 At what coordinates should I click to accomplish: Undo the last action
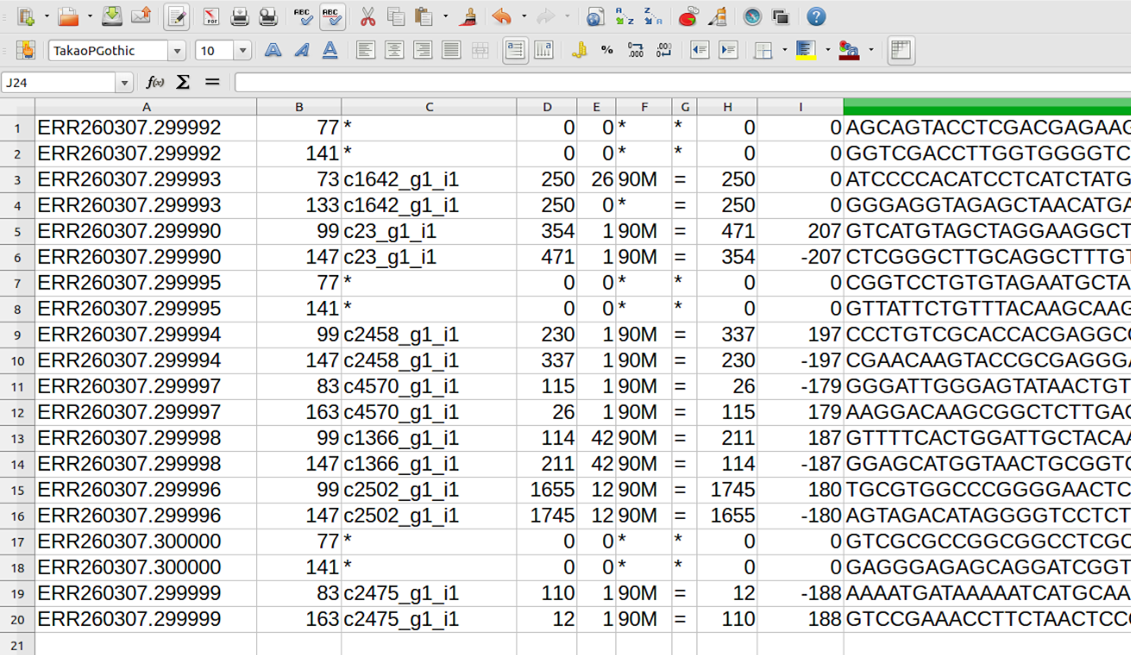501,17
